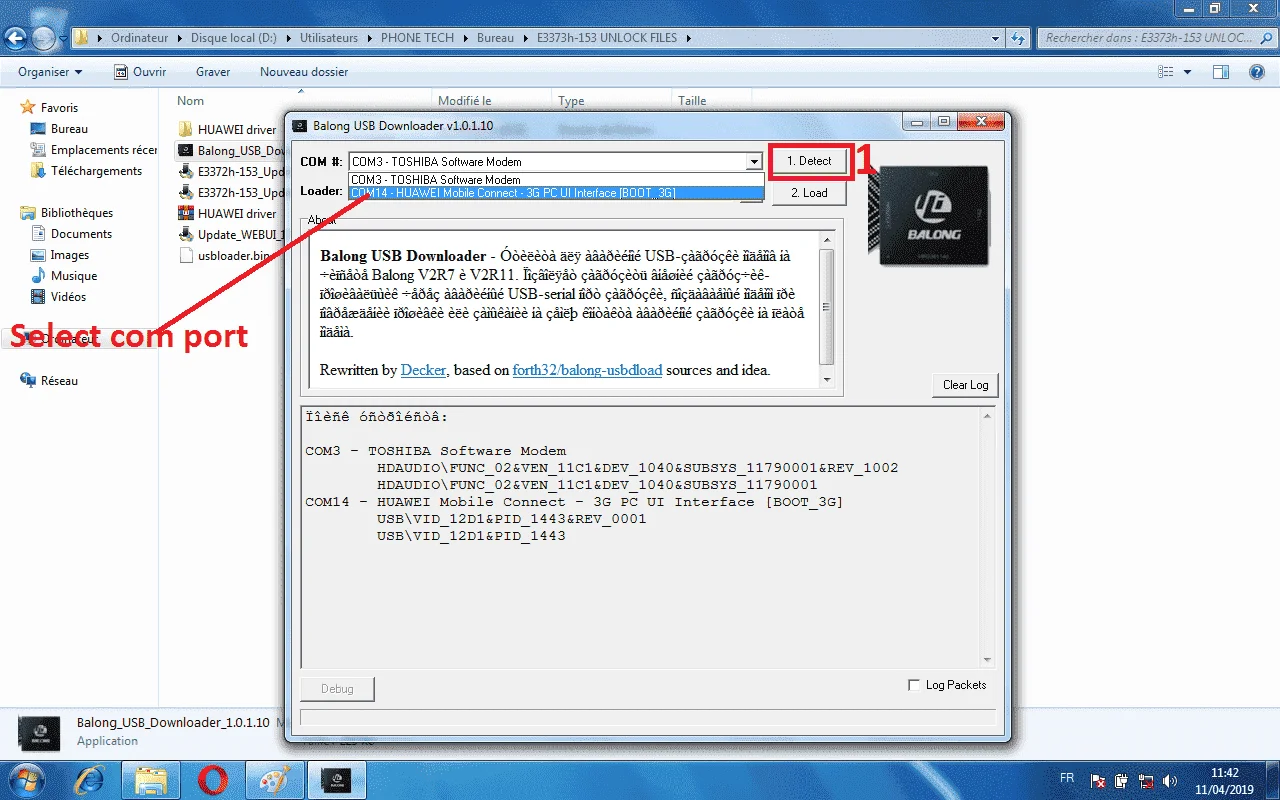Click the Utilisateurs breadcrumb
The image size is (1280, 800).
[x=329, y=38]
